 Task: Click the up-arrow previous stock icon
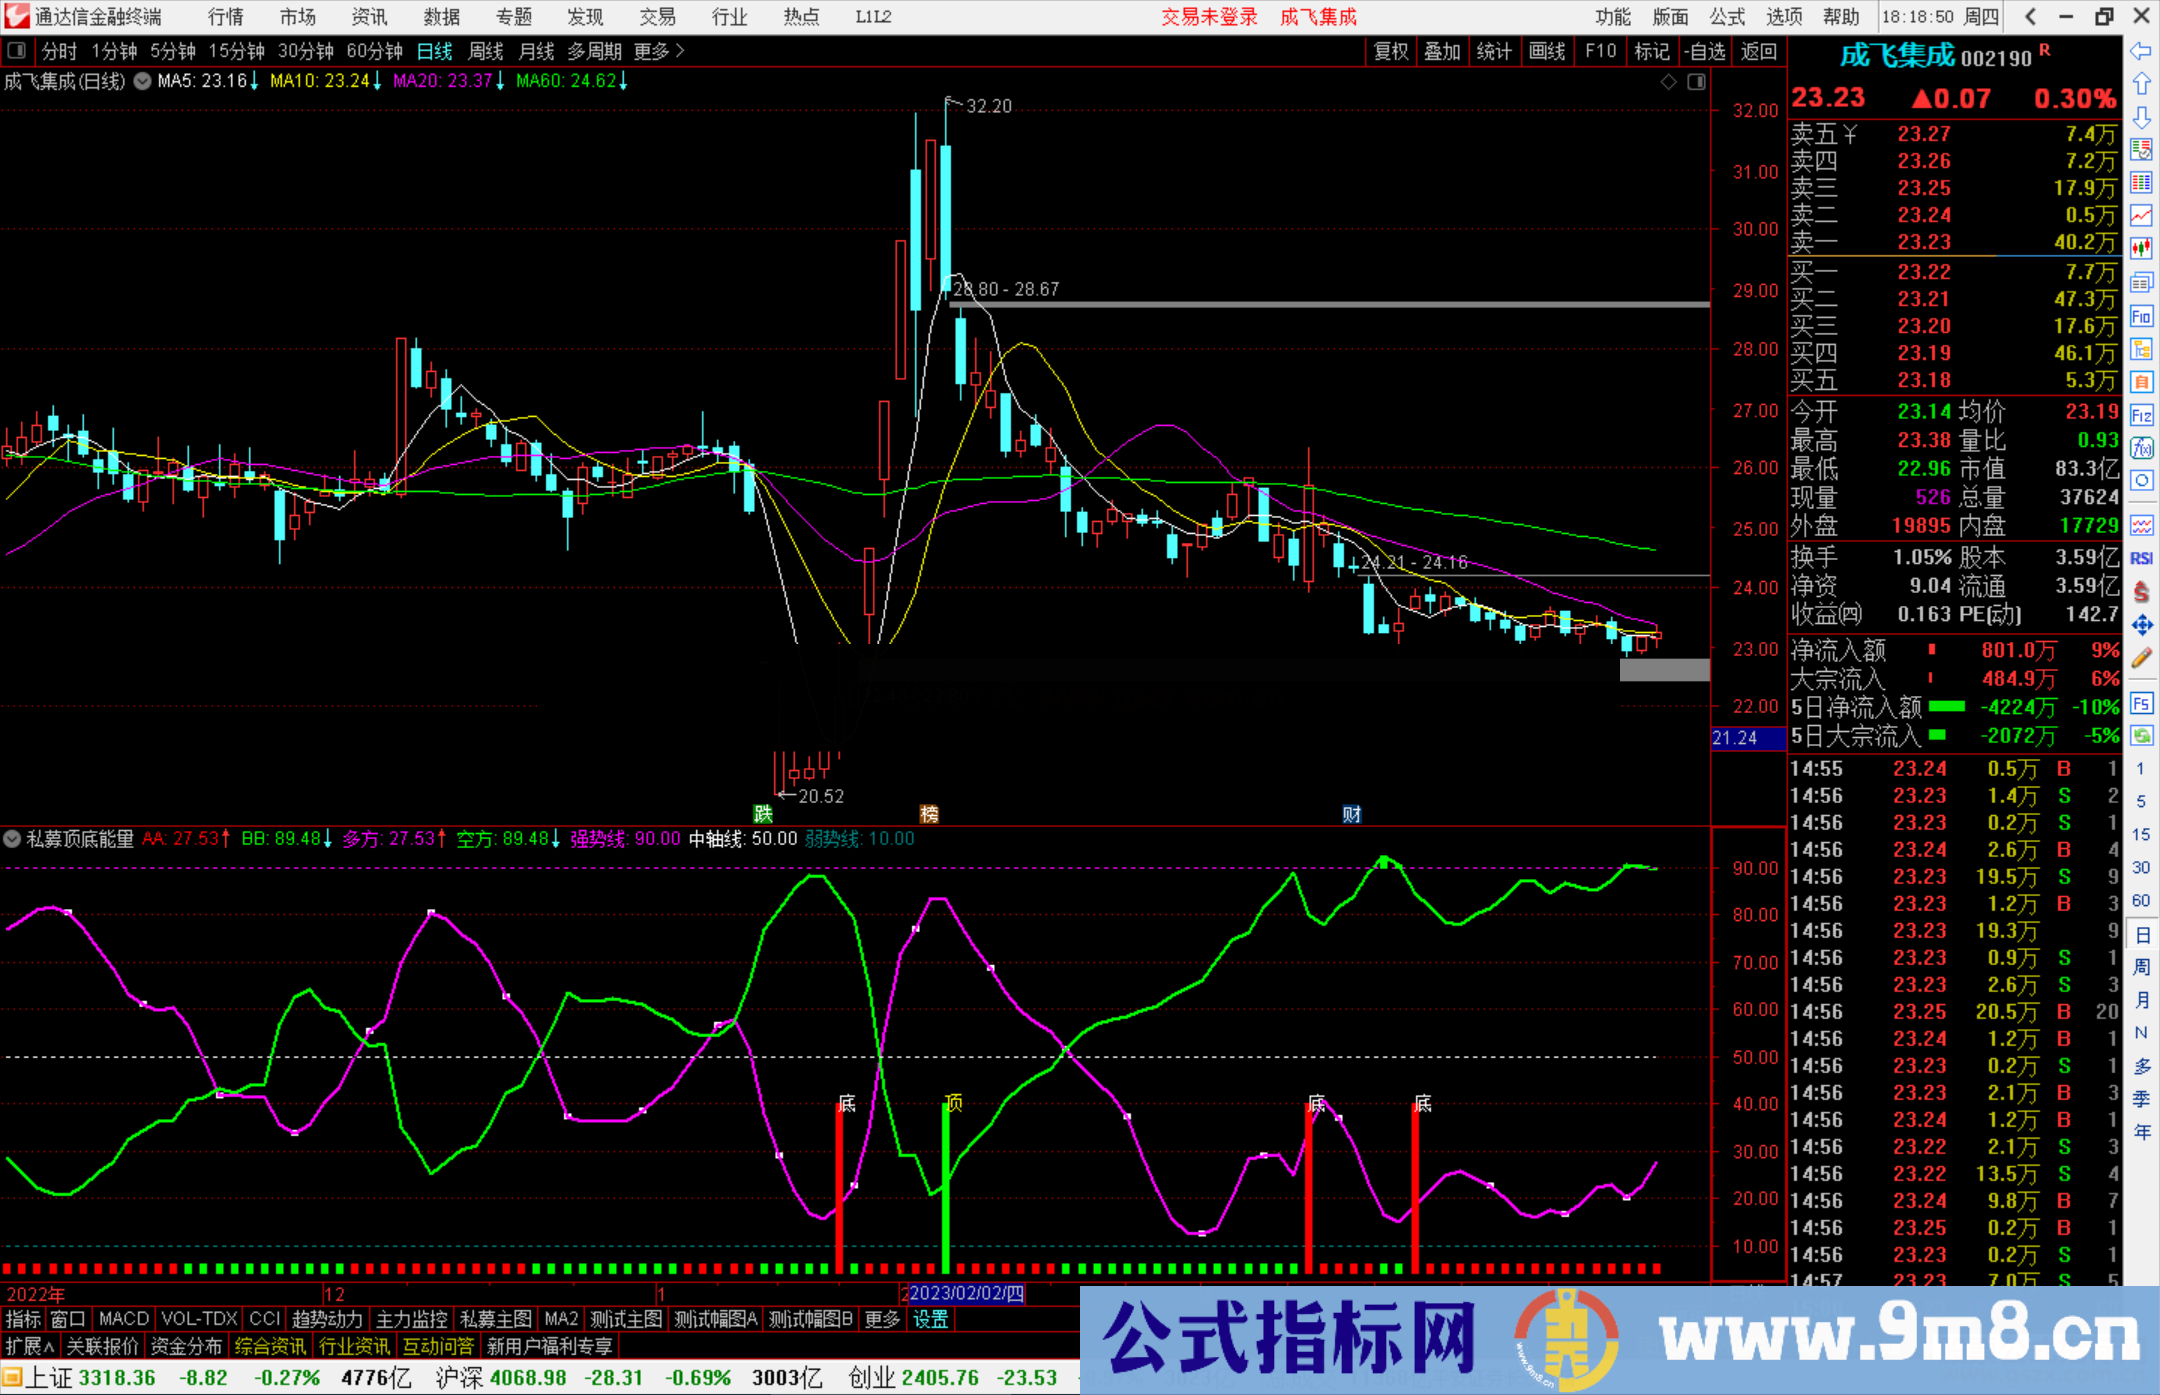click(2142, 82)
